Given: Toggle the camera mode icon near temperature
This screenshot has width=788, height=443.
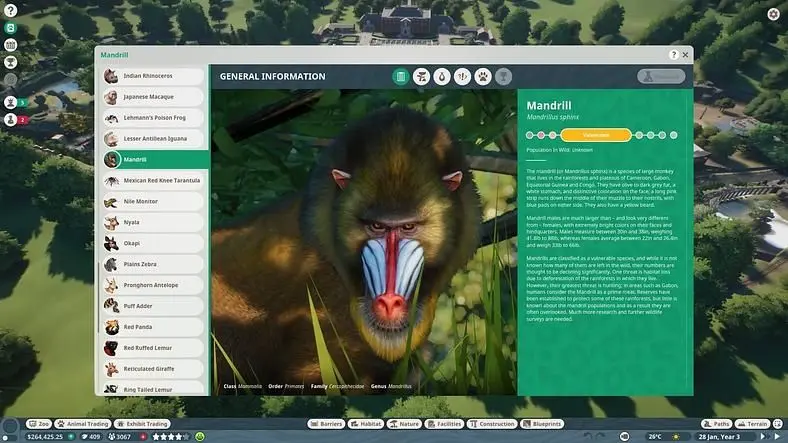Looking at the screenshot, I should 624,437.
